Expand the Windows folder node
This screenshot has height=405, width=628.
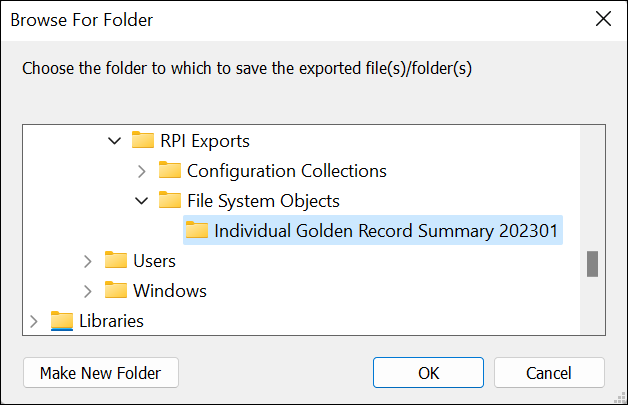[88, 291]
